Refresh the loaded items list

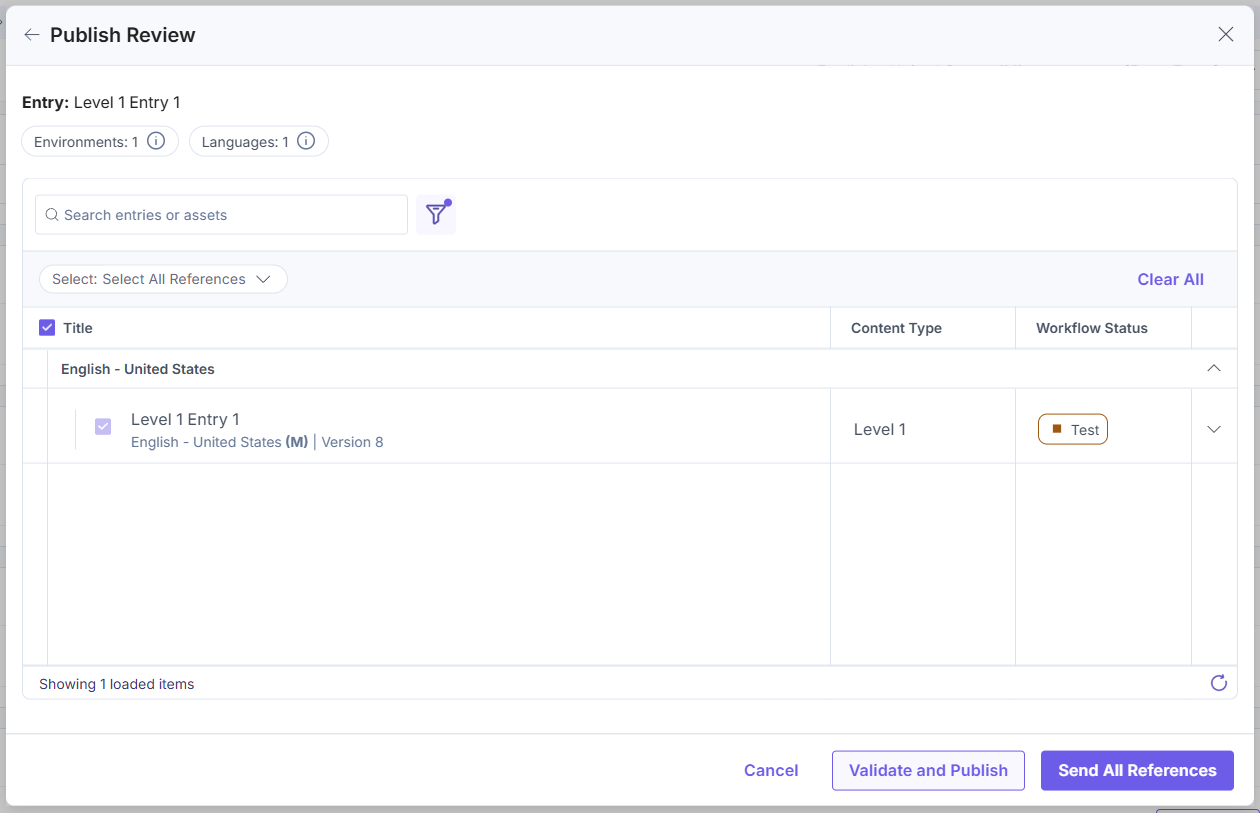tap(1218, 683)
